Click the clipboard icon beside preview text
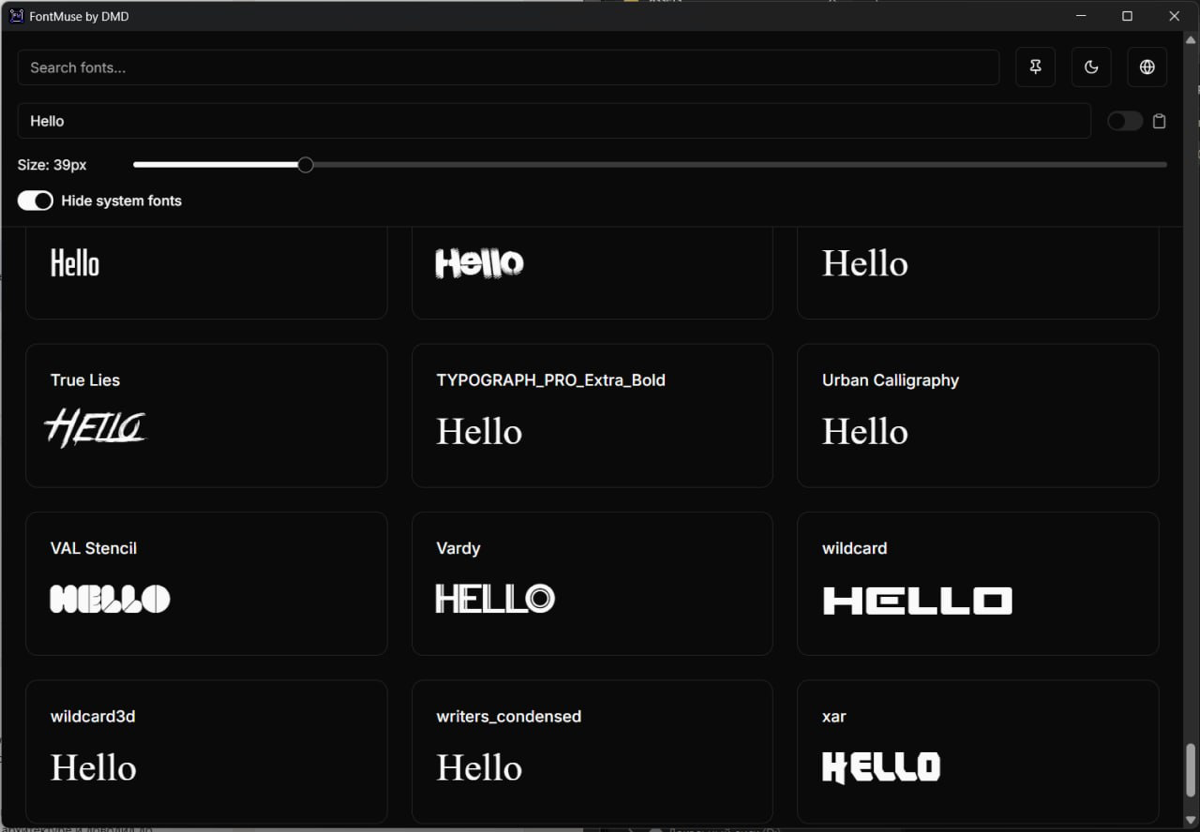This screenshot has height=832, width=1200. 1159,121
